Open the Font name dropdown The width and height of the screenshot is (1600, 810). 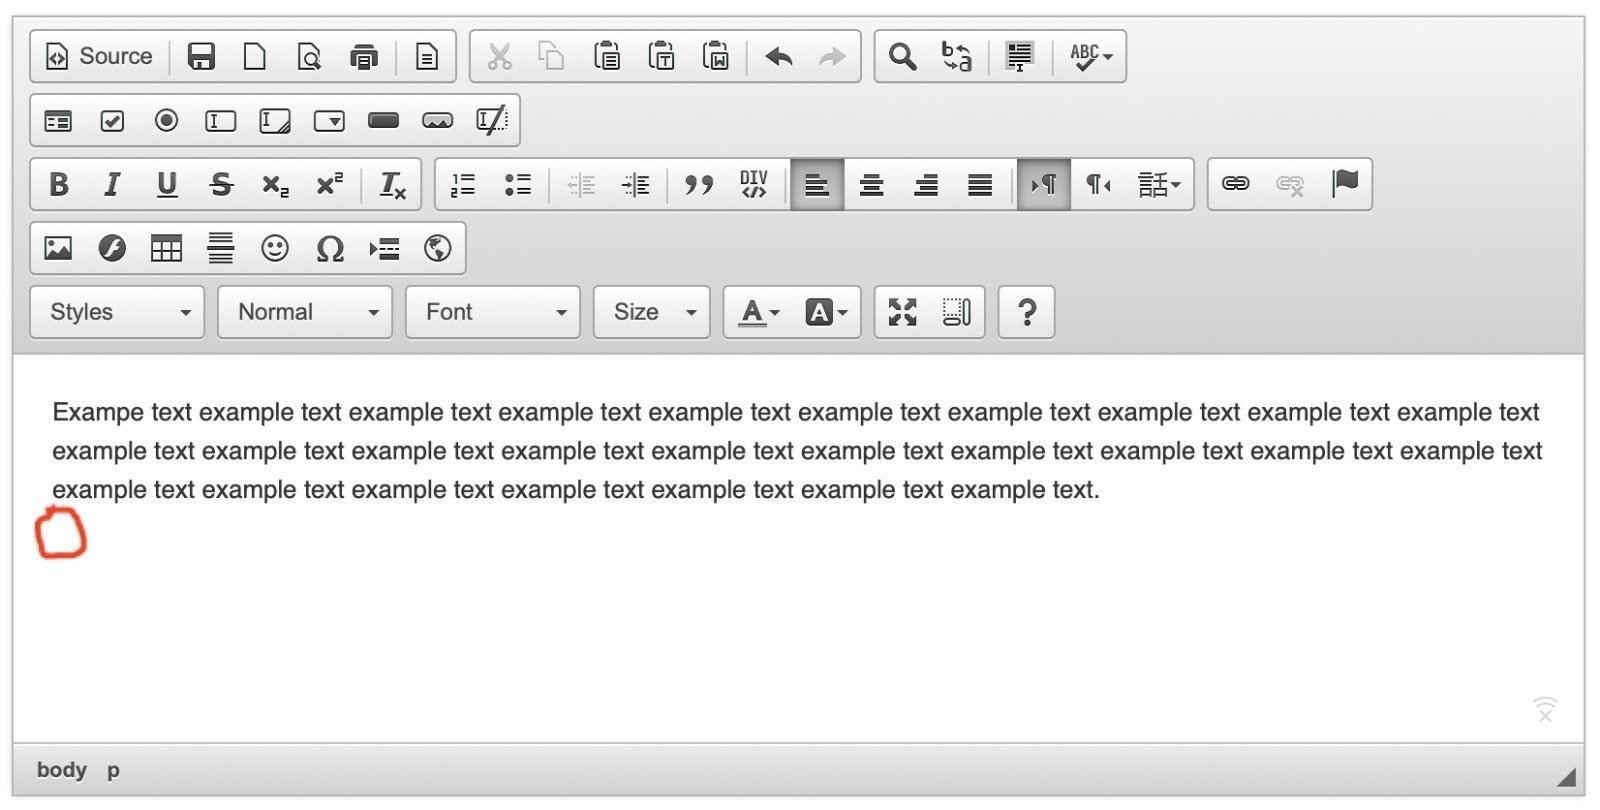click(x=493, y=312)
